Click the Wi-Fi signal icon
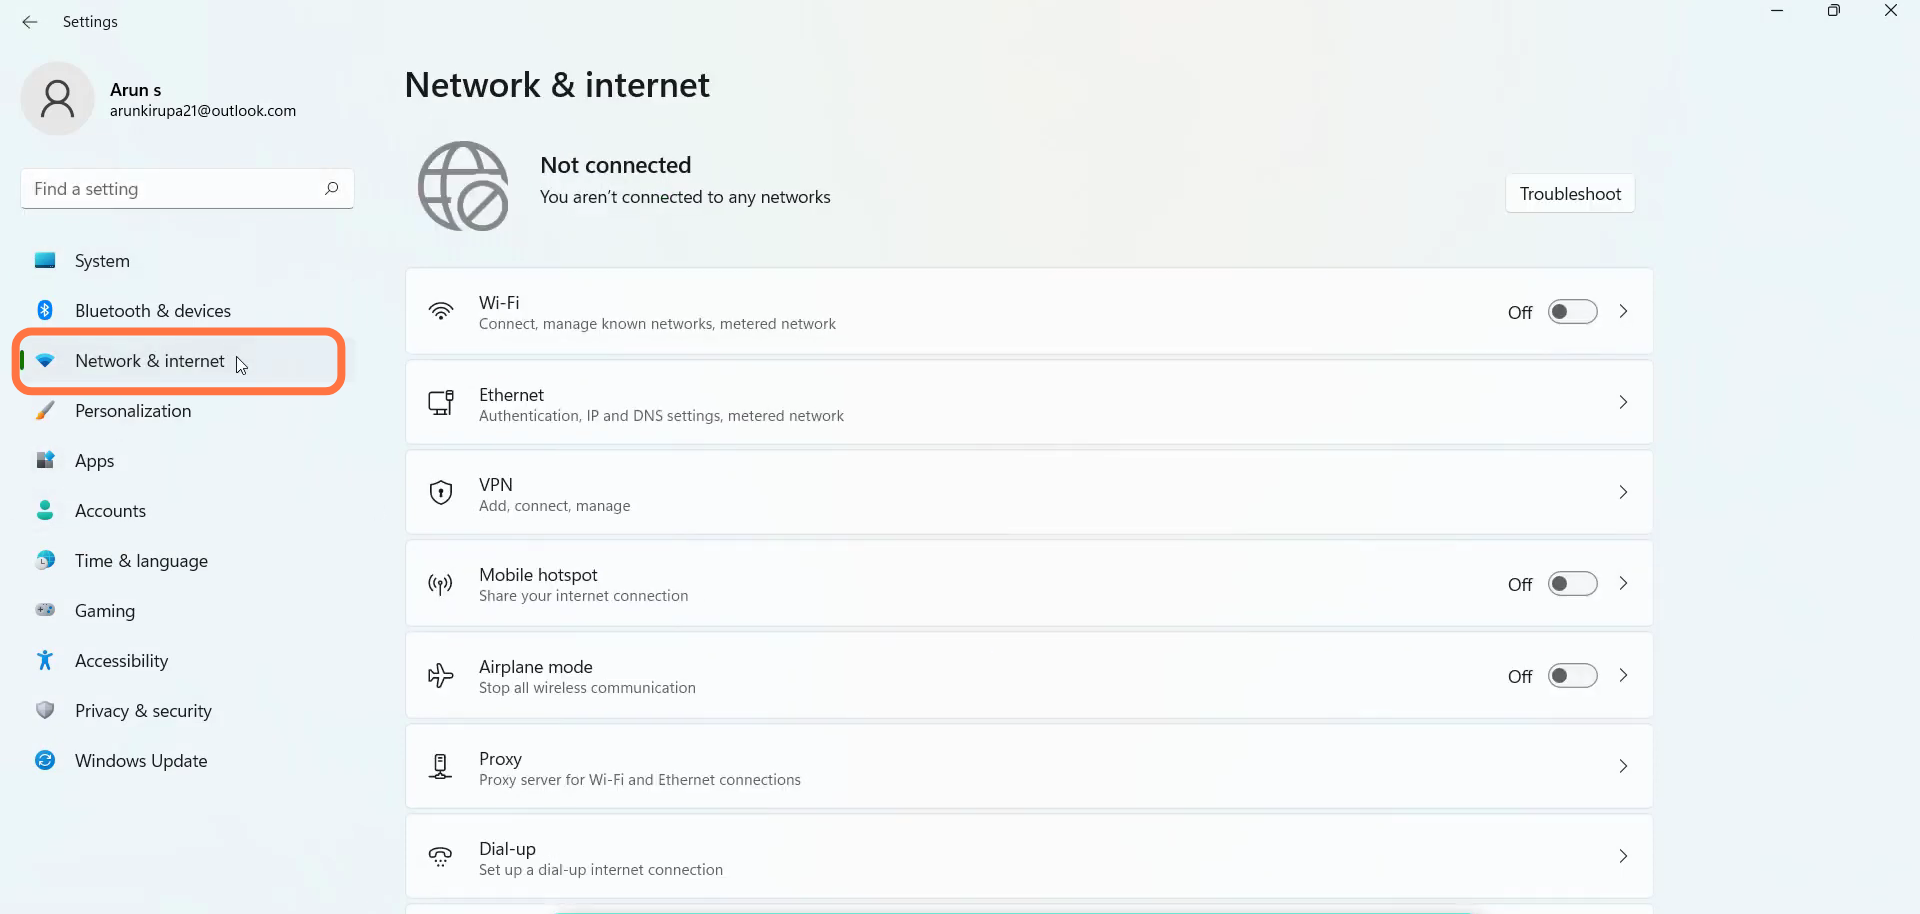This screenshot has width=1920, height=914. click(x=441, y=311)
